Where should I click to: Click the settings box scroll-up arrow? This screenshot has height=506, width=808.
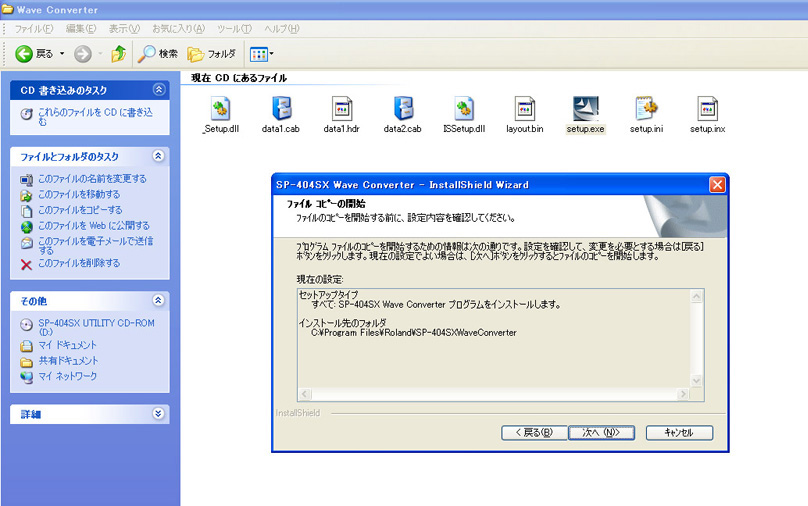tap(697, 296)
